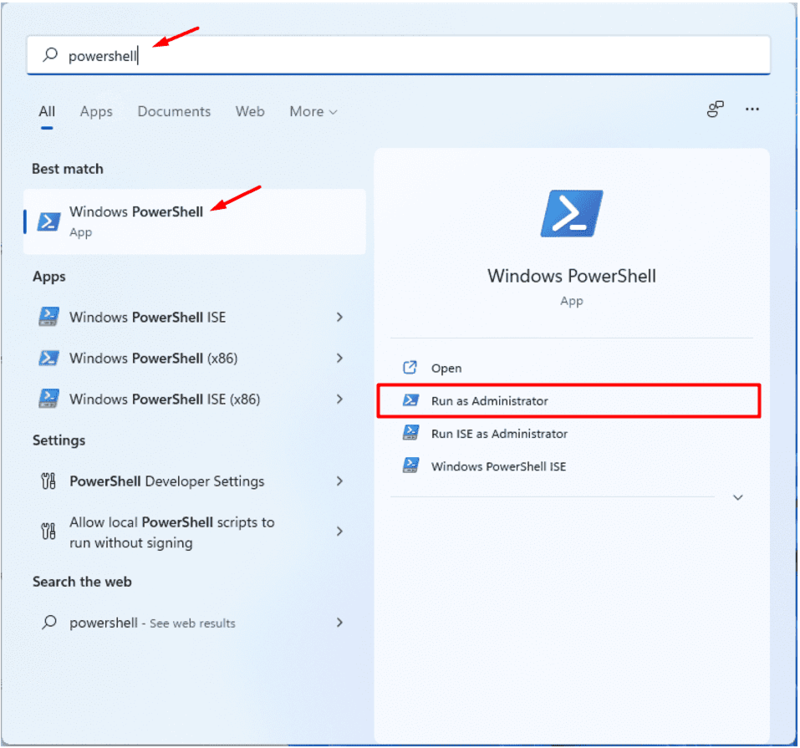Select Windows PowerShell best match result

click(x=194, y=221)
